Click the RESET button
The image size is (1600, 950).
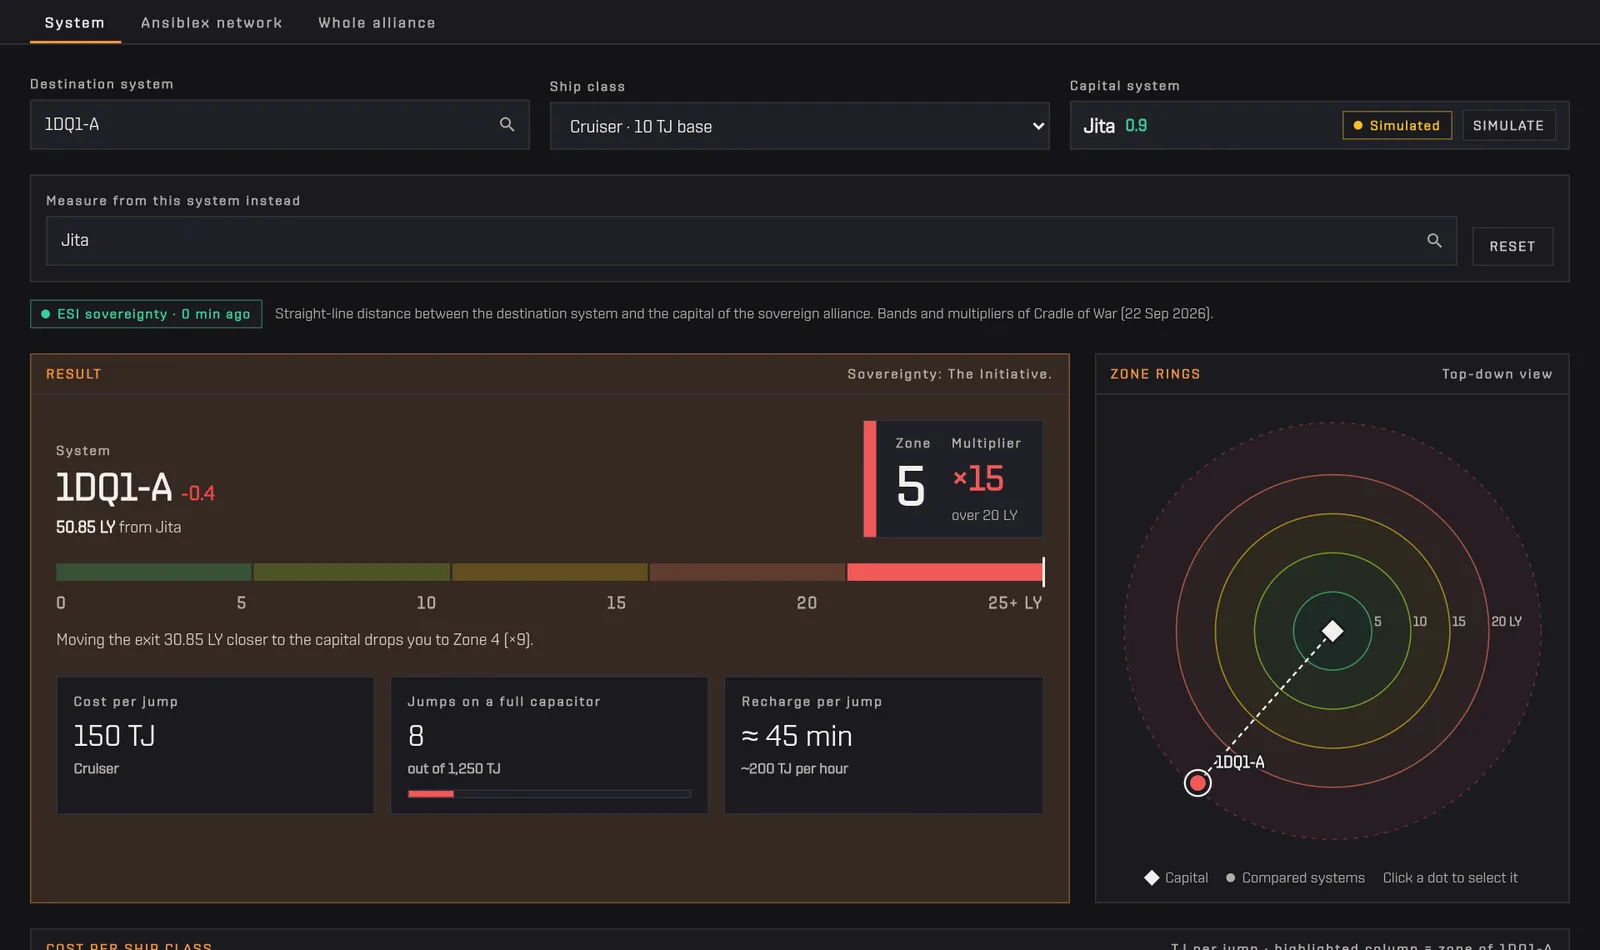click(x=1512, y=247)
